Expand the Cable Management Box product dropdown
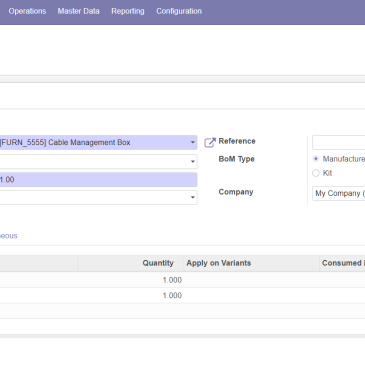Viewport: 365px width, 365px height. click(x=193, y=142)
